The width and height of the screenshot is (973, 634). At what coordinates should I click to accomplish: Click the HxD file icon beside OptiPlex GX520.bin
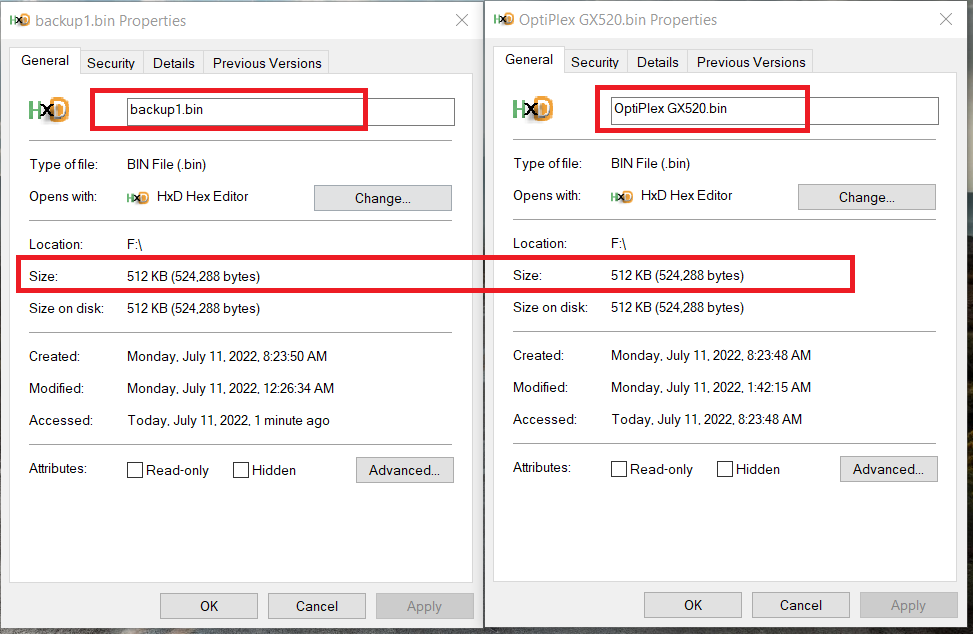(532, 109)
